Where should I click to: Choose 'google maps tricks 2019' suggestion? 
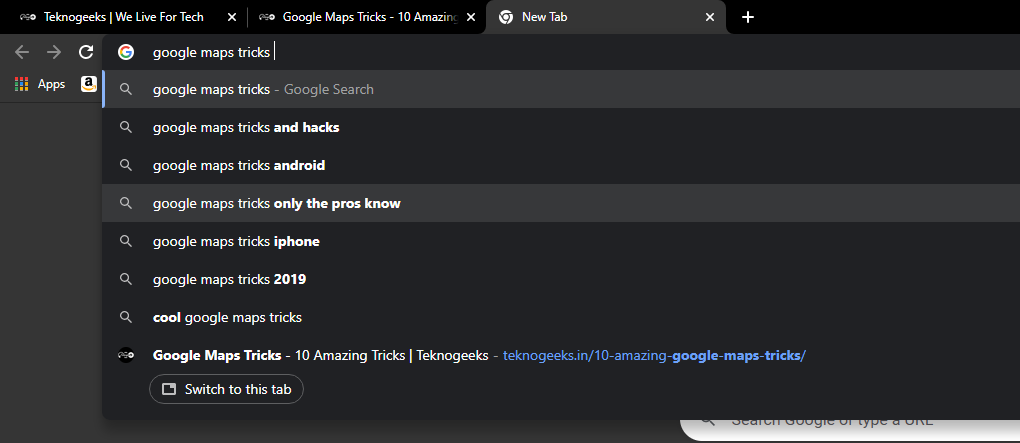pos(561,280)
